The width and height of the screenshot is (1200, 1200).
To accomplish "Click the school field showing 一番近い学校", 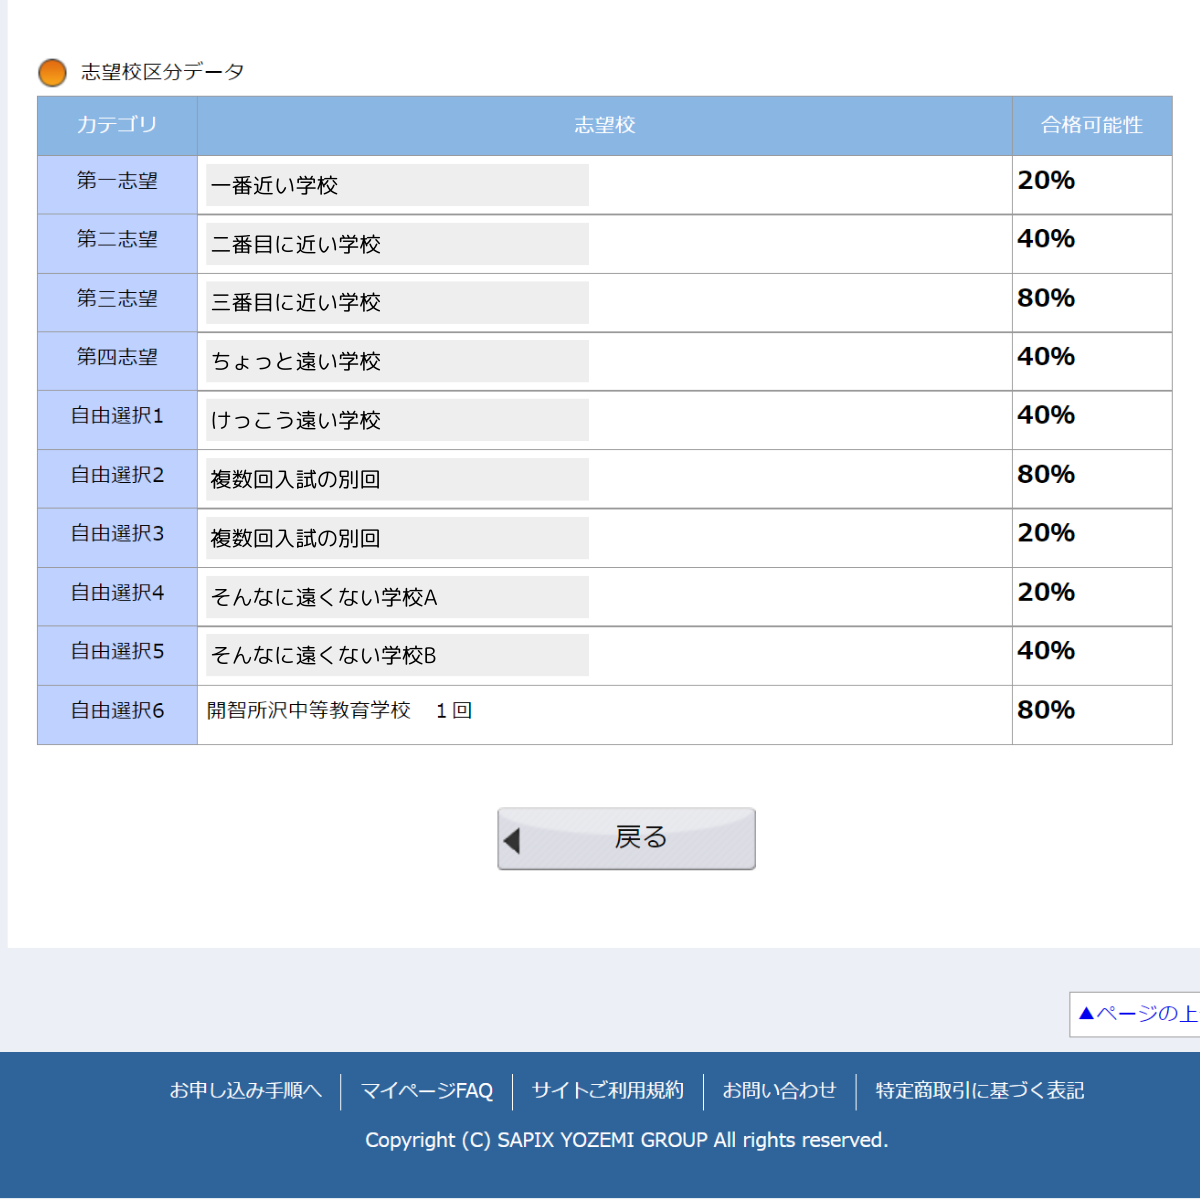I will coord(395,184).
